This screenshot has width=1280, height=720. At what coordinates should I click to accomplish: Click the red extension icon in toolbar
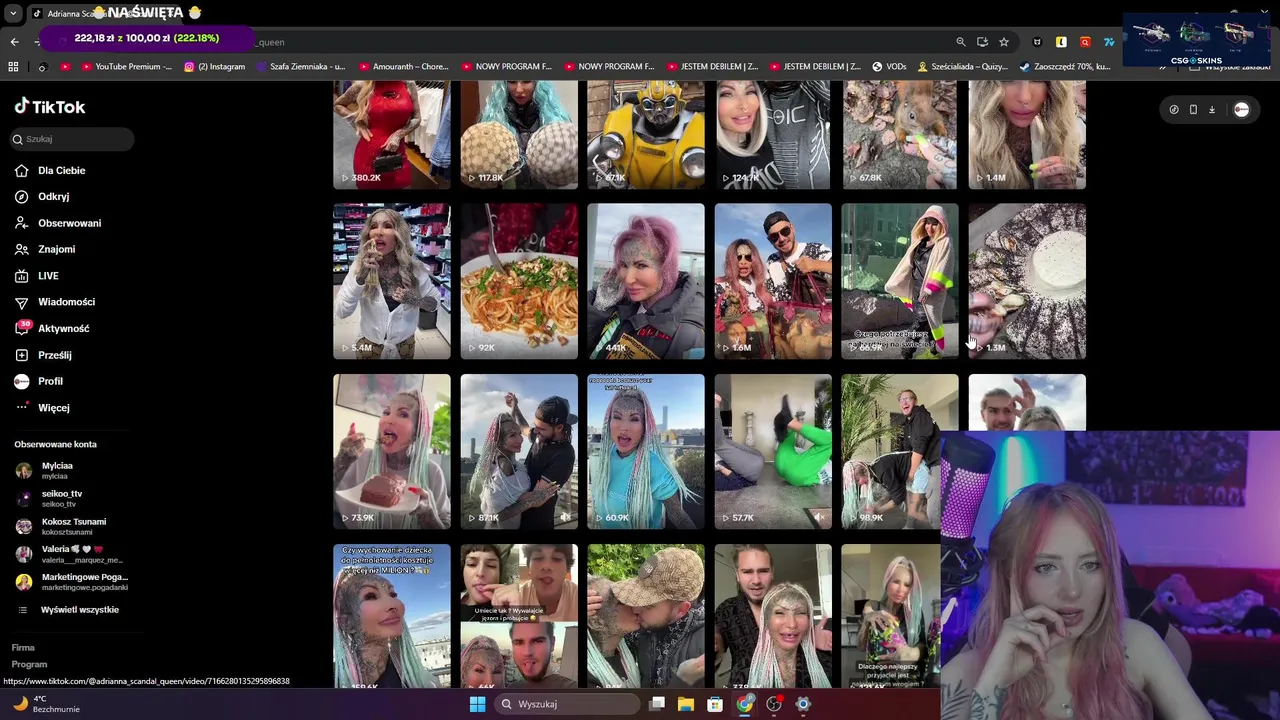[1085, 42]
